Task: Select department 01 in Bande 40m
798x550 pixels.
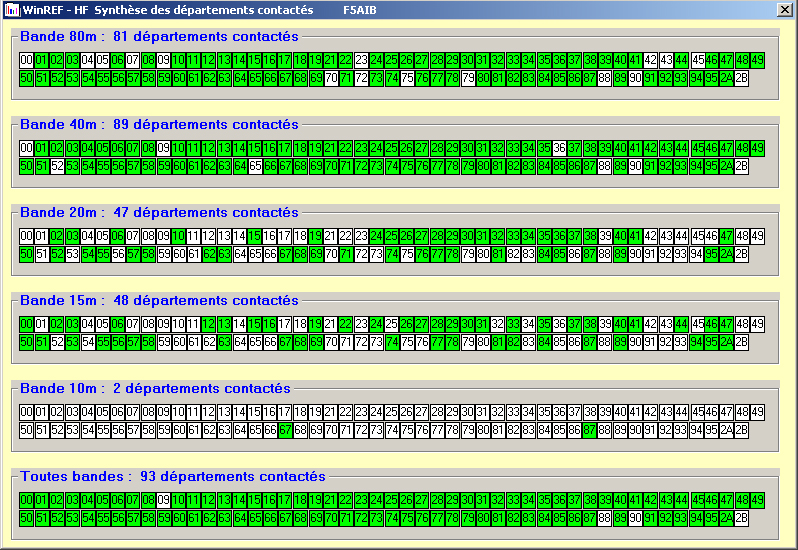Action: [42, 148]
